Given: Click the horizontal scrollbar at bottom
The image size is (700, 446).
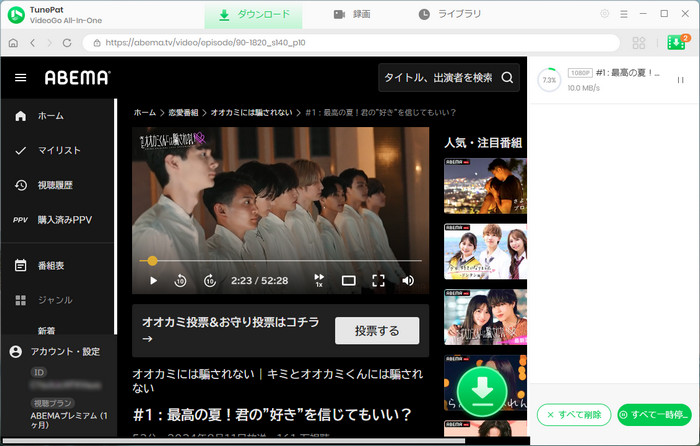Looking at the screenshot, I should pos(234,441).
